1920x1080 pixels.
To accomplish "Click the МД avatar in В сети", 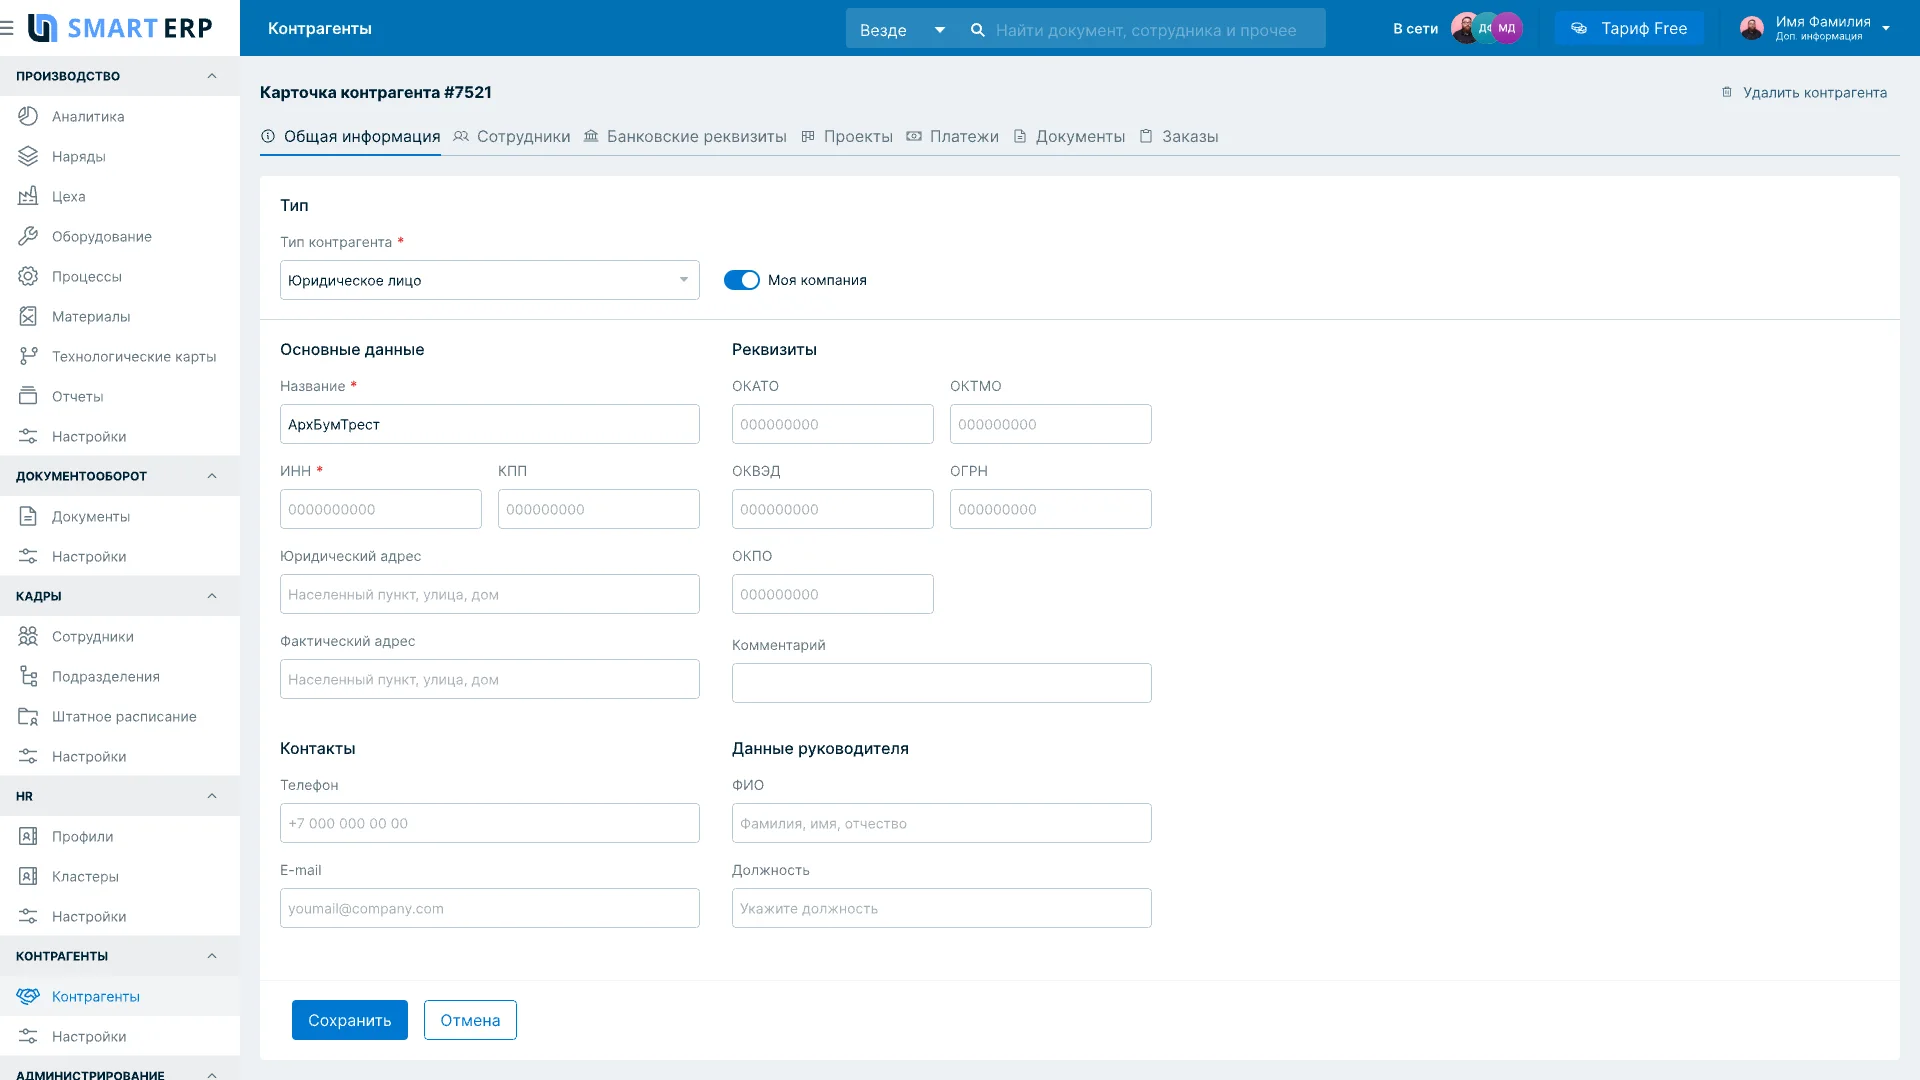I will [x=1507, y=28].
